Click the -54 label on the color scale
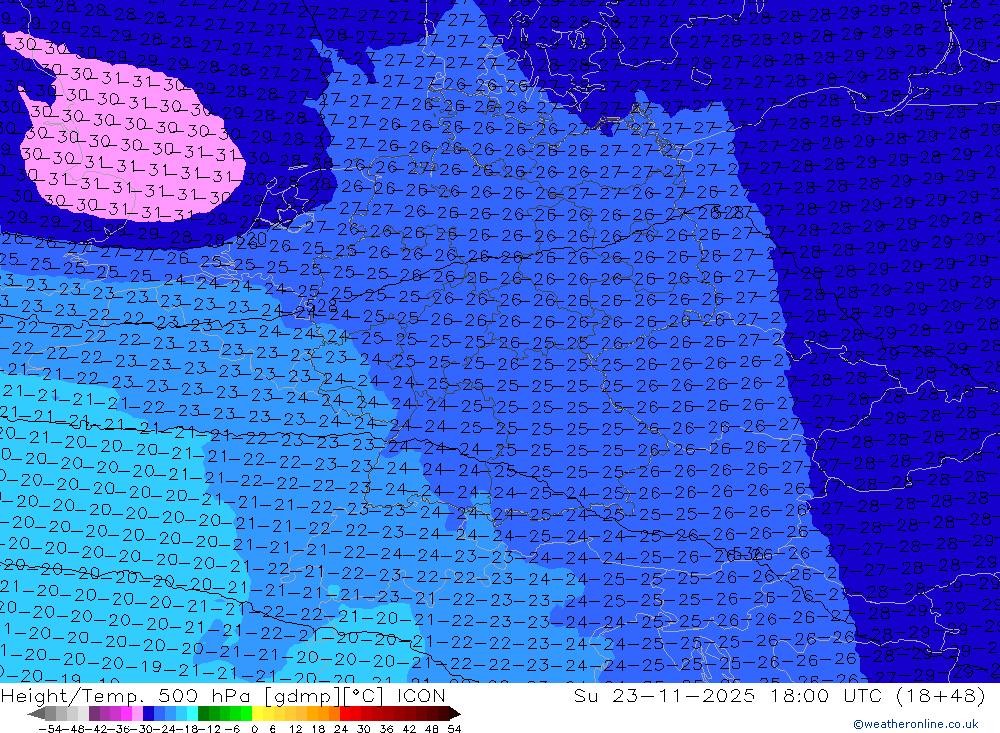The height and width of the screenshot is (733, 1000). tap(50, 729)
